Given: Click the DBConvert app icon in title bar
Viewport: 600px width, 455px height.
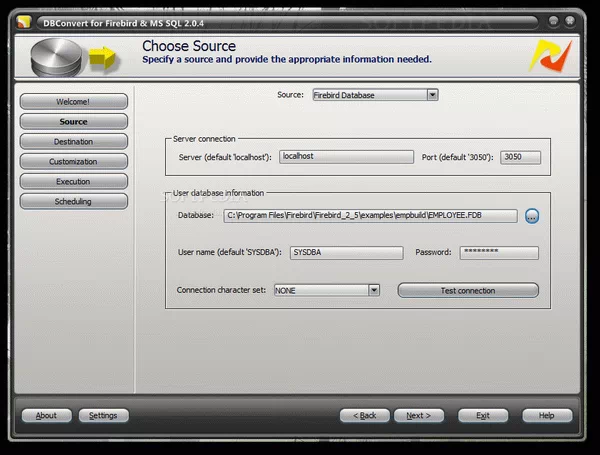Looking at the screenshot, I should (x=24, y=22).
